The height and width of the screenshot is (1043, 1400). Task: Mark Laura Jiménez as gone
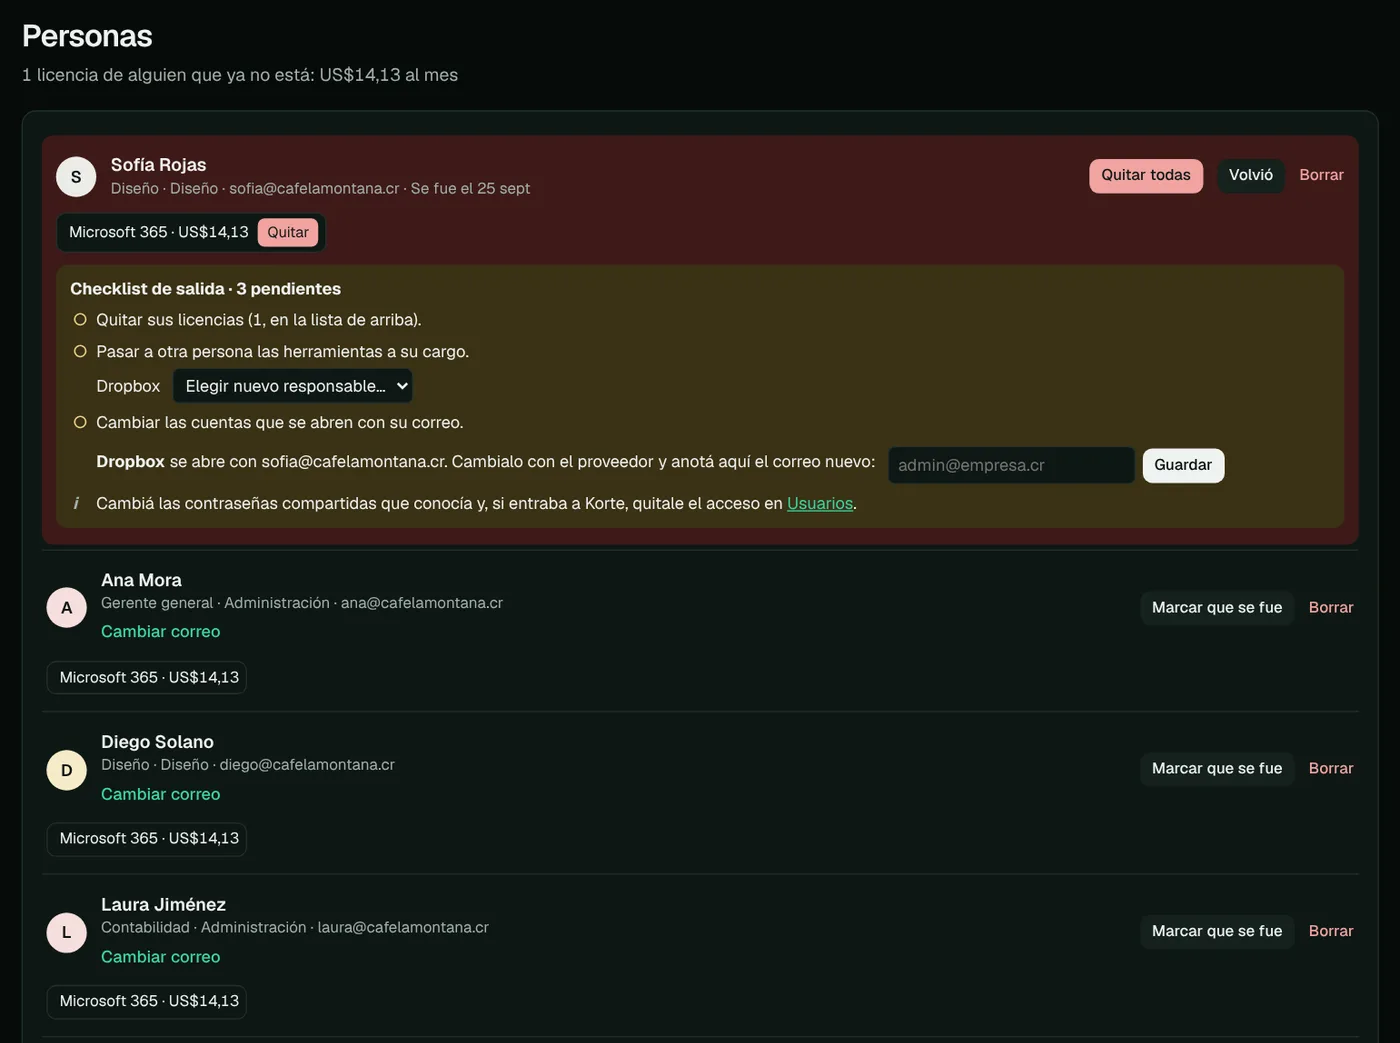tap(1217, 931)
